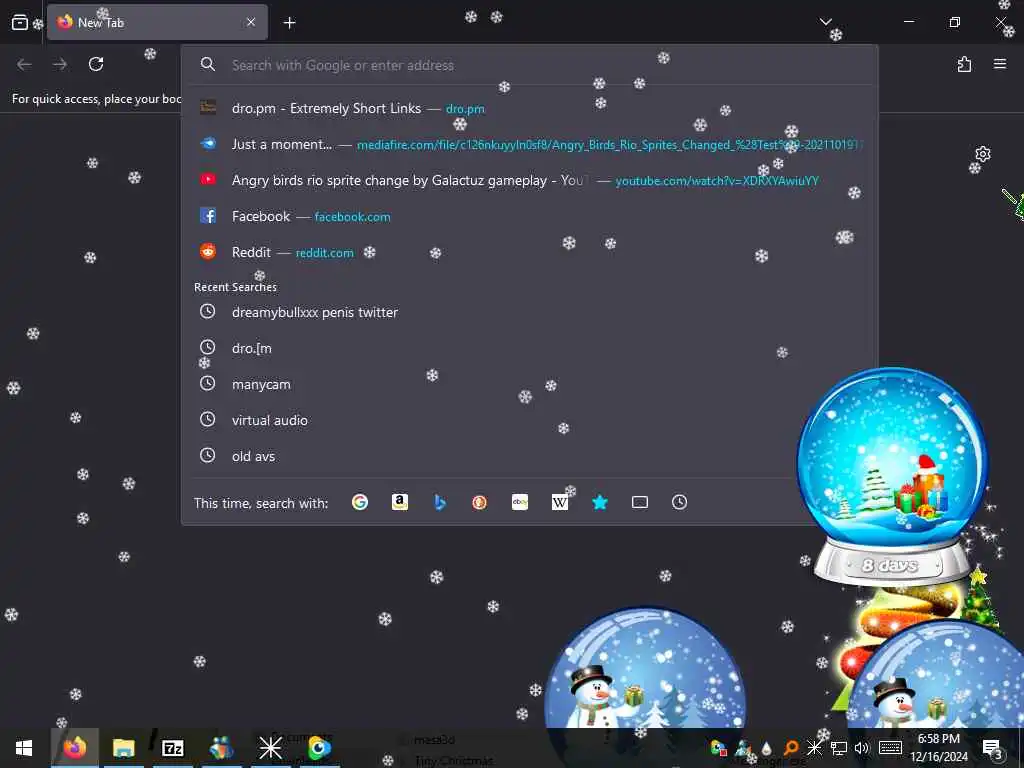The height and width of the screenshot is (768, 1024).
Task: Select recent search 'old avs'
Action: click(529, 456)
